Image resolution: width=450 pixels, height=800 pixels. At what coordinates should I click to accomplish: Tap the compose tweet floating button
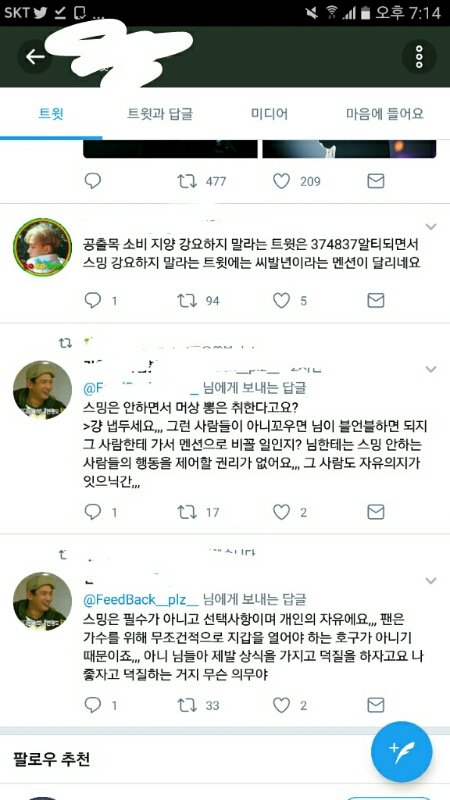[402, 752]
